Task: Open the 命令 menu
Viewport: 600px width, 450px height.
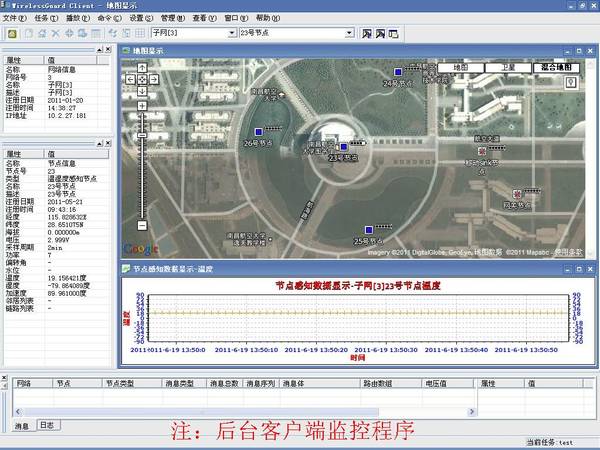Action: [x=109, y=18]
